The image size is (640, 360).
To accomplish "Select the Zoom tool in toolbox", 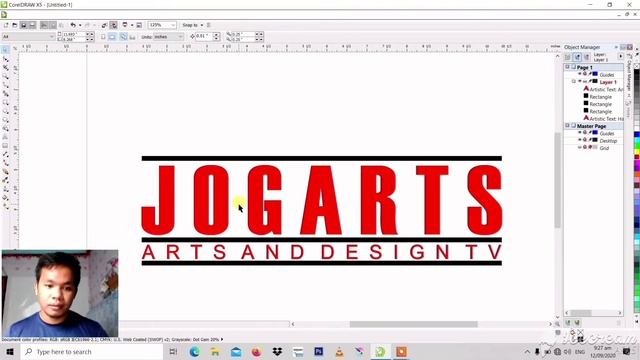I will click(x=5, y=76).
